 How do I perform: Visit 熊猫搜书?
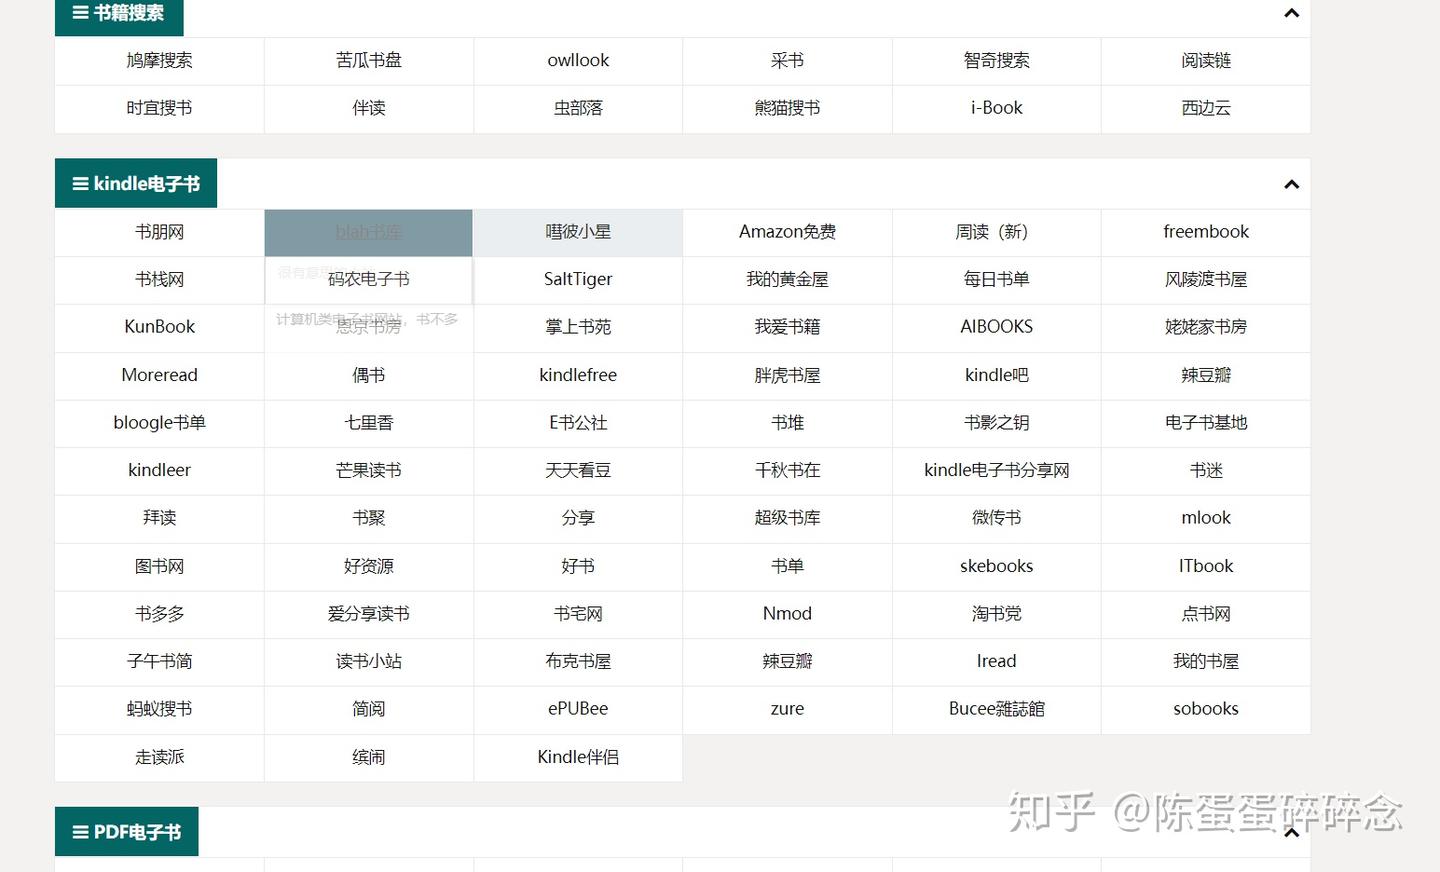[x=787, y=108]
